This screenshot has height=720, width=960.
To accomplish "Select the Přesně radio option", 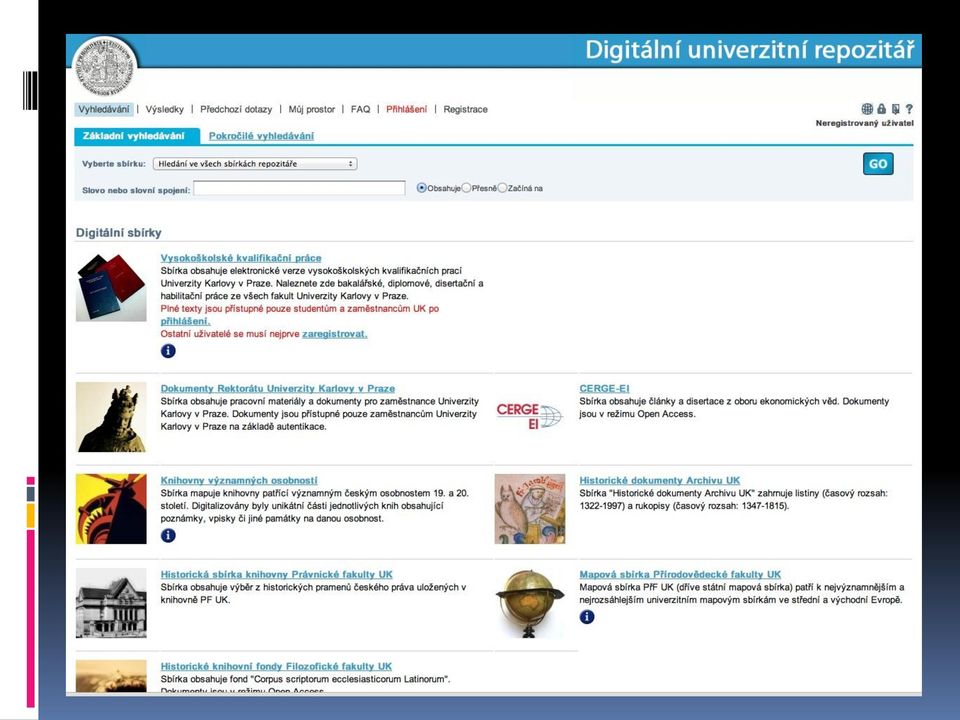I will coord(466,188).
